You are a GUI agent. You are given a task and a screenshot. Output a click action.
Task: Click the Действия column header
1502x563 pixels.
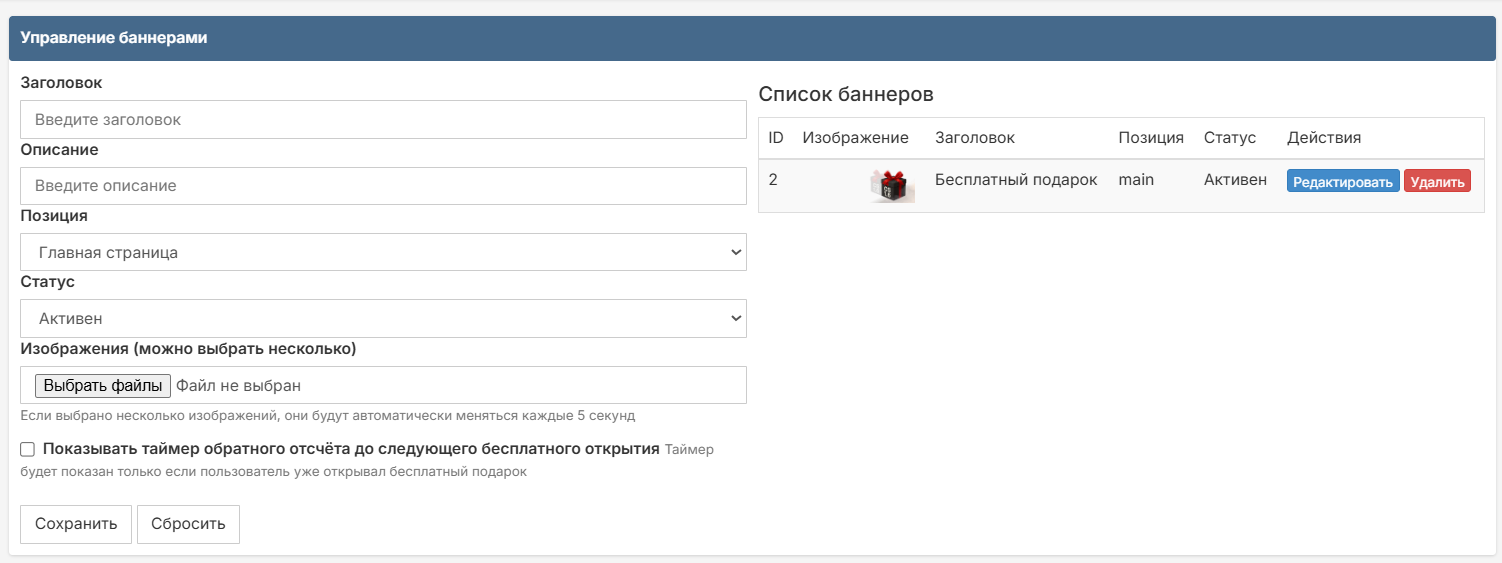(x=1324, y=138)
